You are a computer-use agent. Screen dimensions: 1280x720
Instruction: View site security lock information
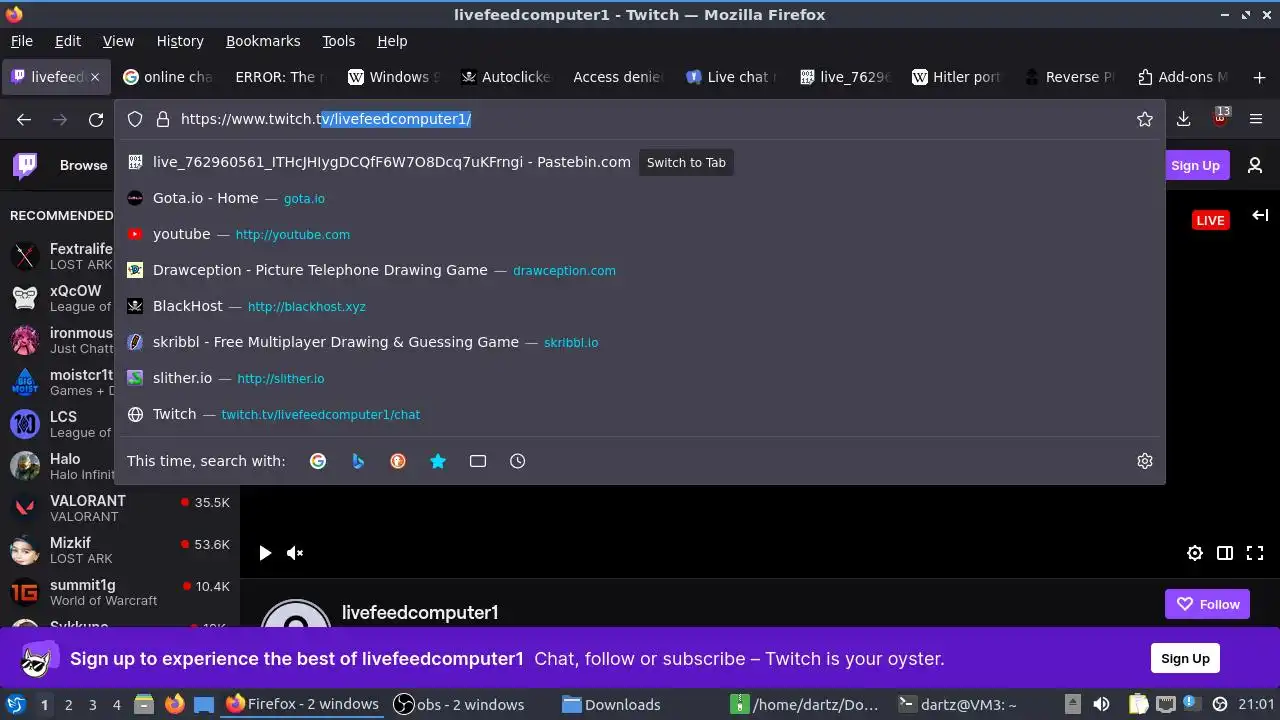pyautogui.click(x=163, y=119)
